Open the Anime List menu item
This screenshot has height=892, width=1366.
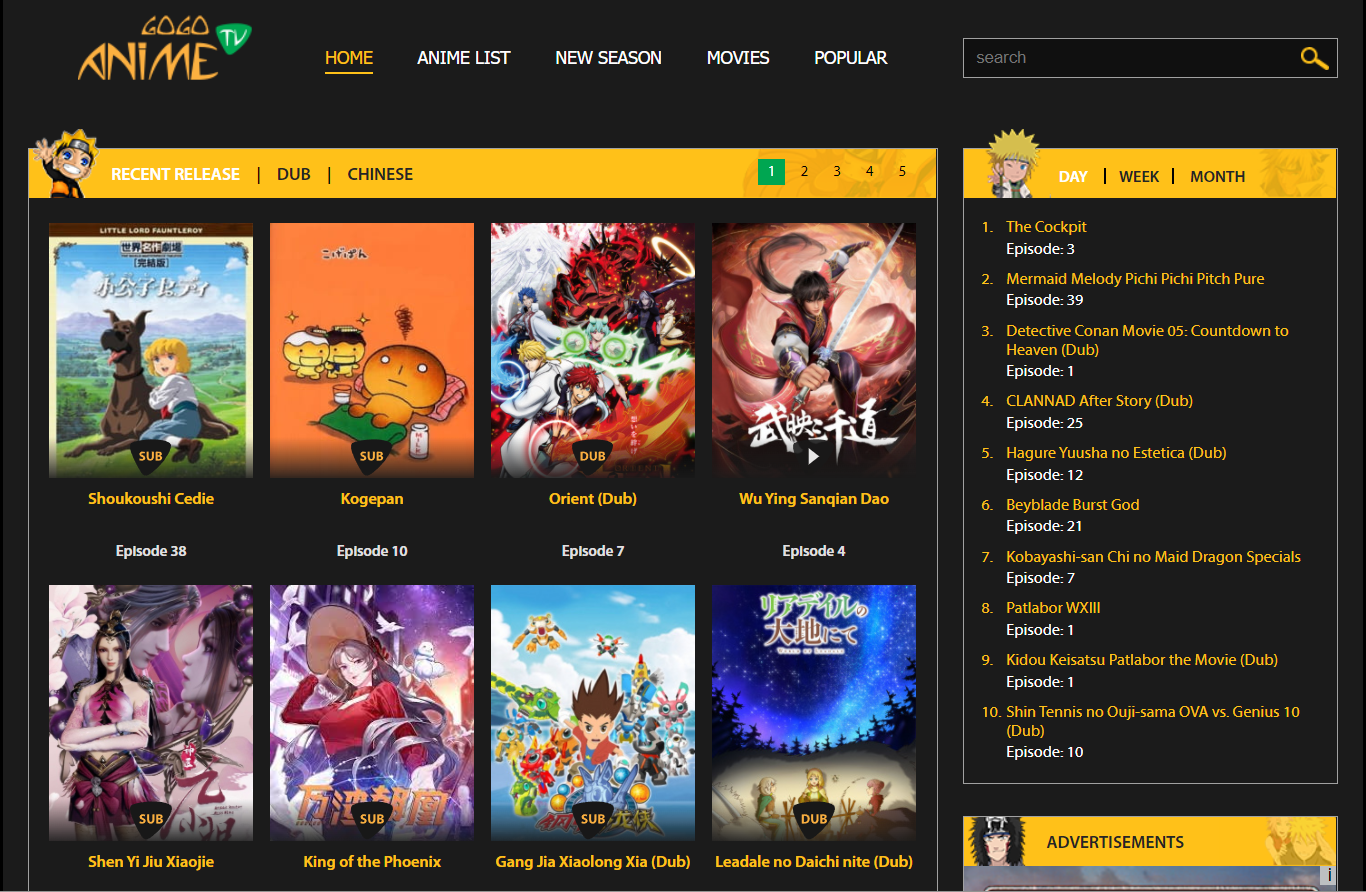pyautogui.click(x=464, y=58)
